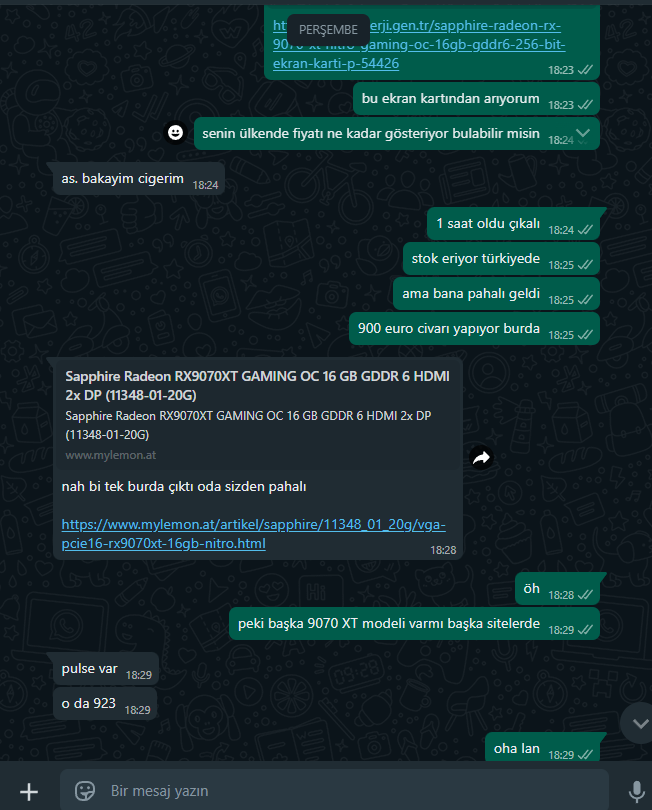Screen dimensions: 652x810
Task: Select the 'oha lan' message bubble
Action: (x=542, y=748)
